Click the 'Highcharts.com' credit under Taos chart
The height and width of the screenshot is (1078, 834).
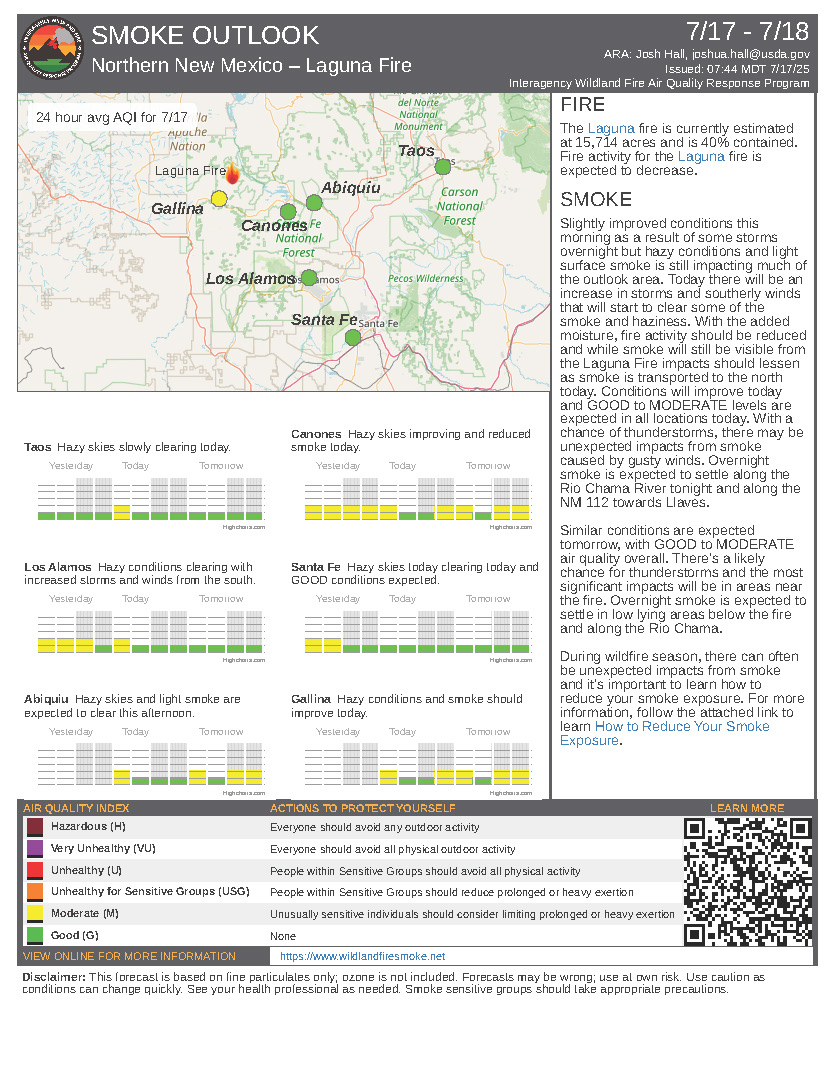[244, 527]
